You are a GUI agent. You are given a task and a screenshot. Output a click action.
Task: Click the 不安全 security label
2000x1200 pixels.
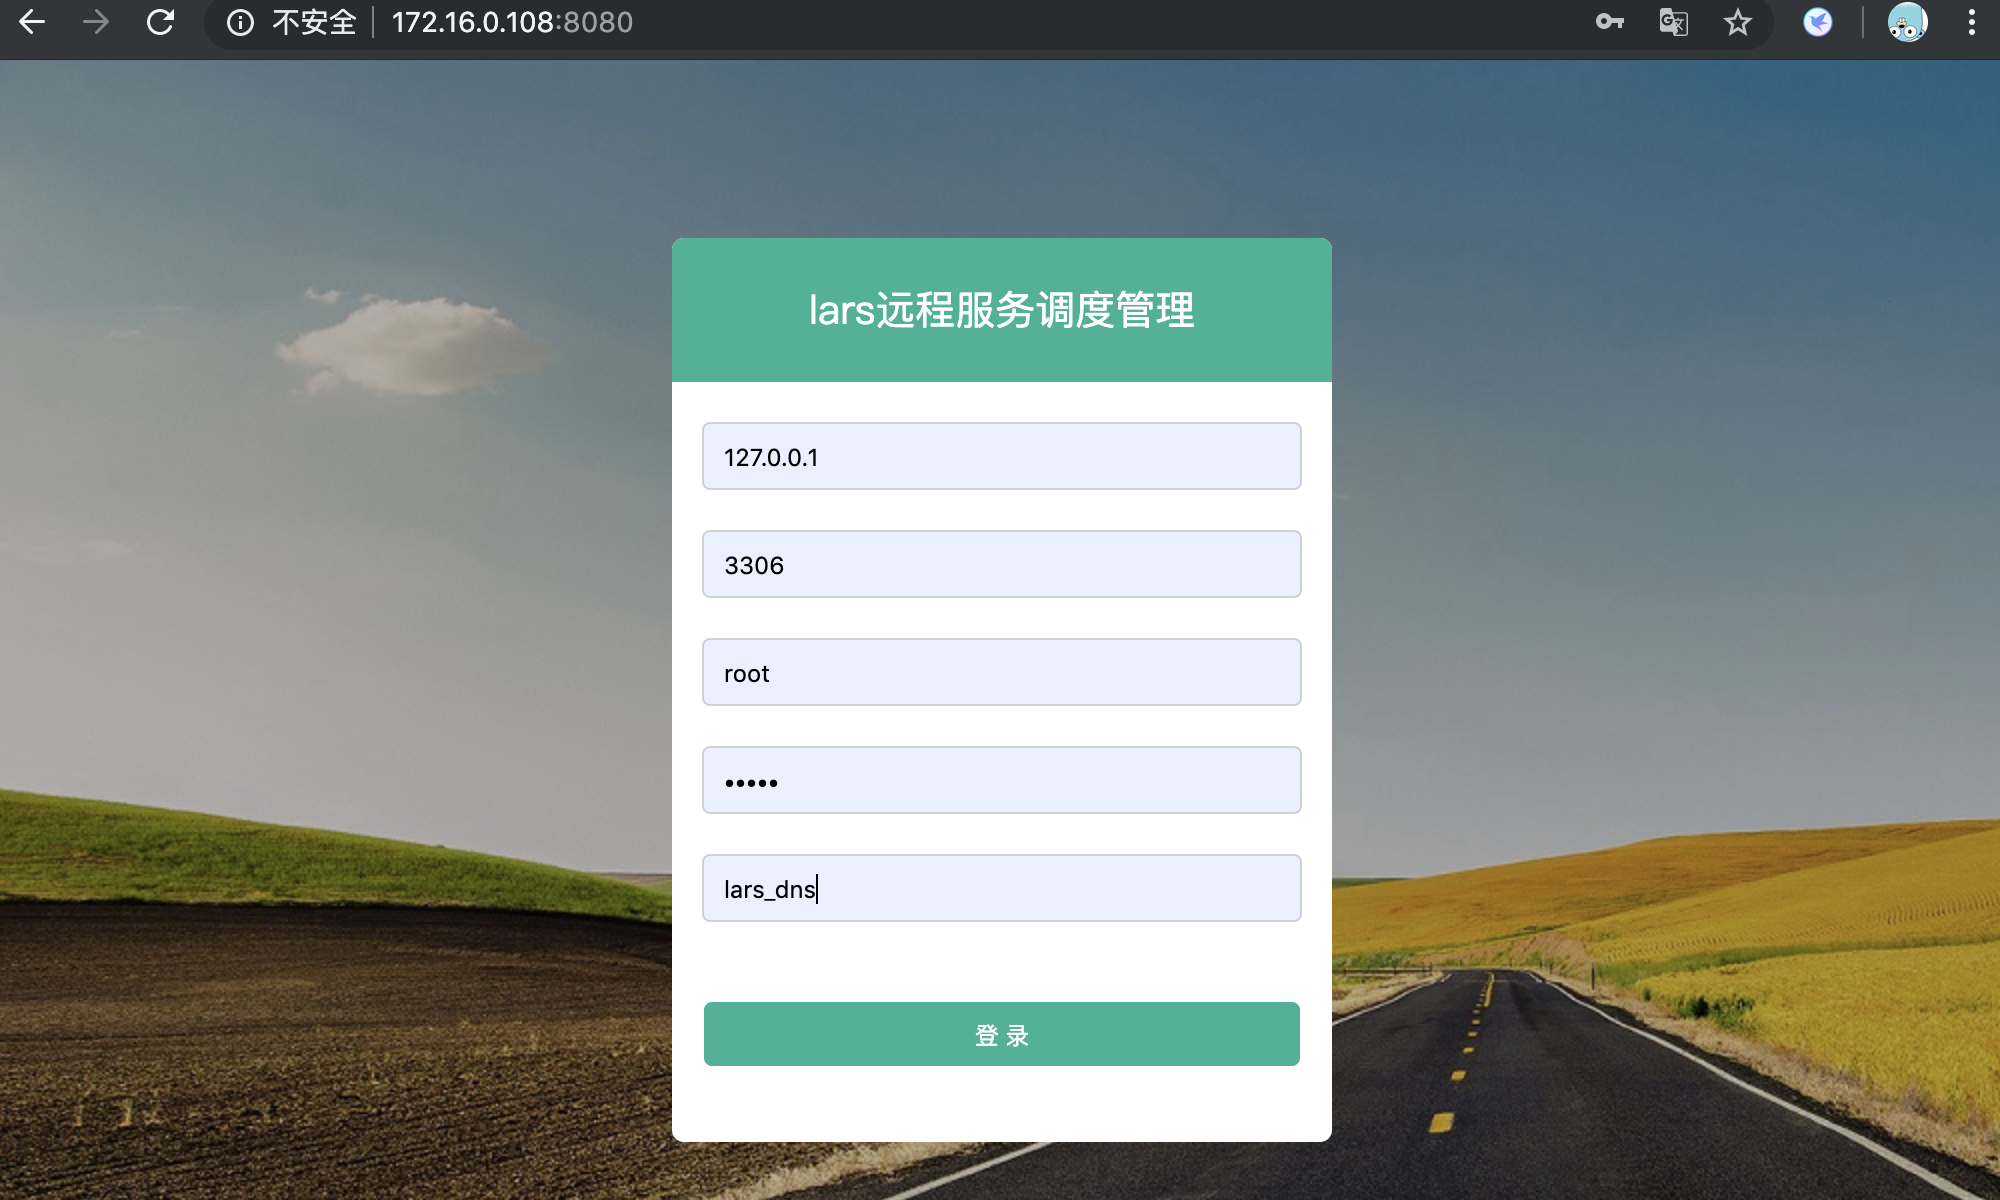point(314,22)
